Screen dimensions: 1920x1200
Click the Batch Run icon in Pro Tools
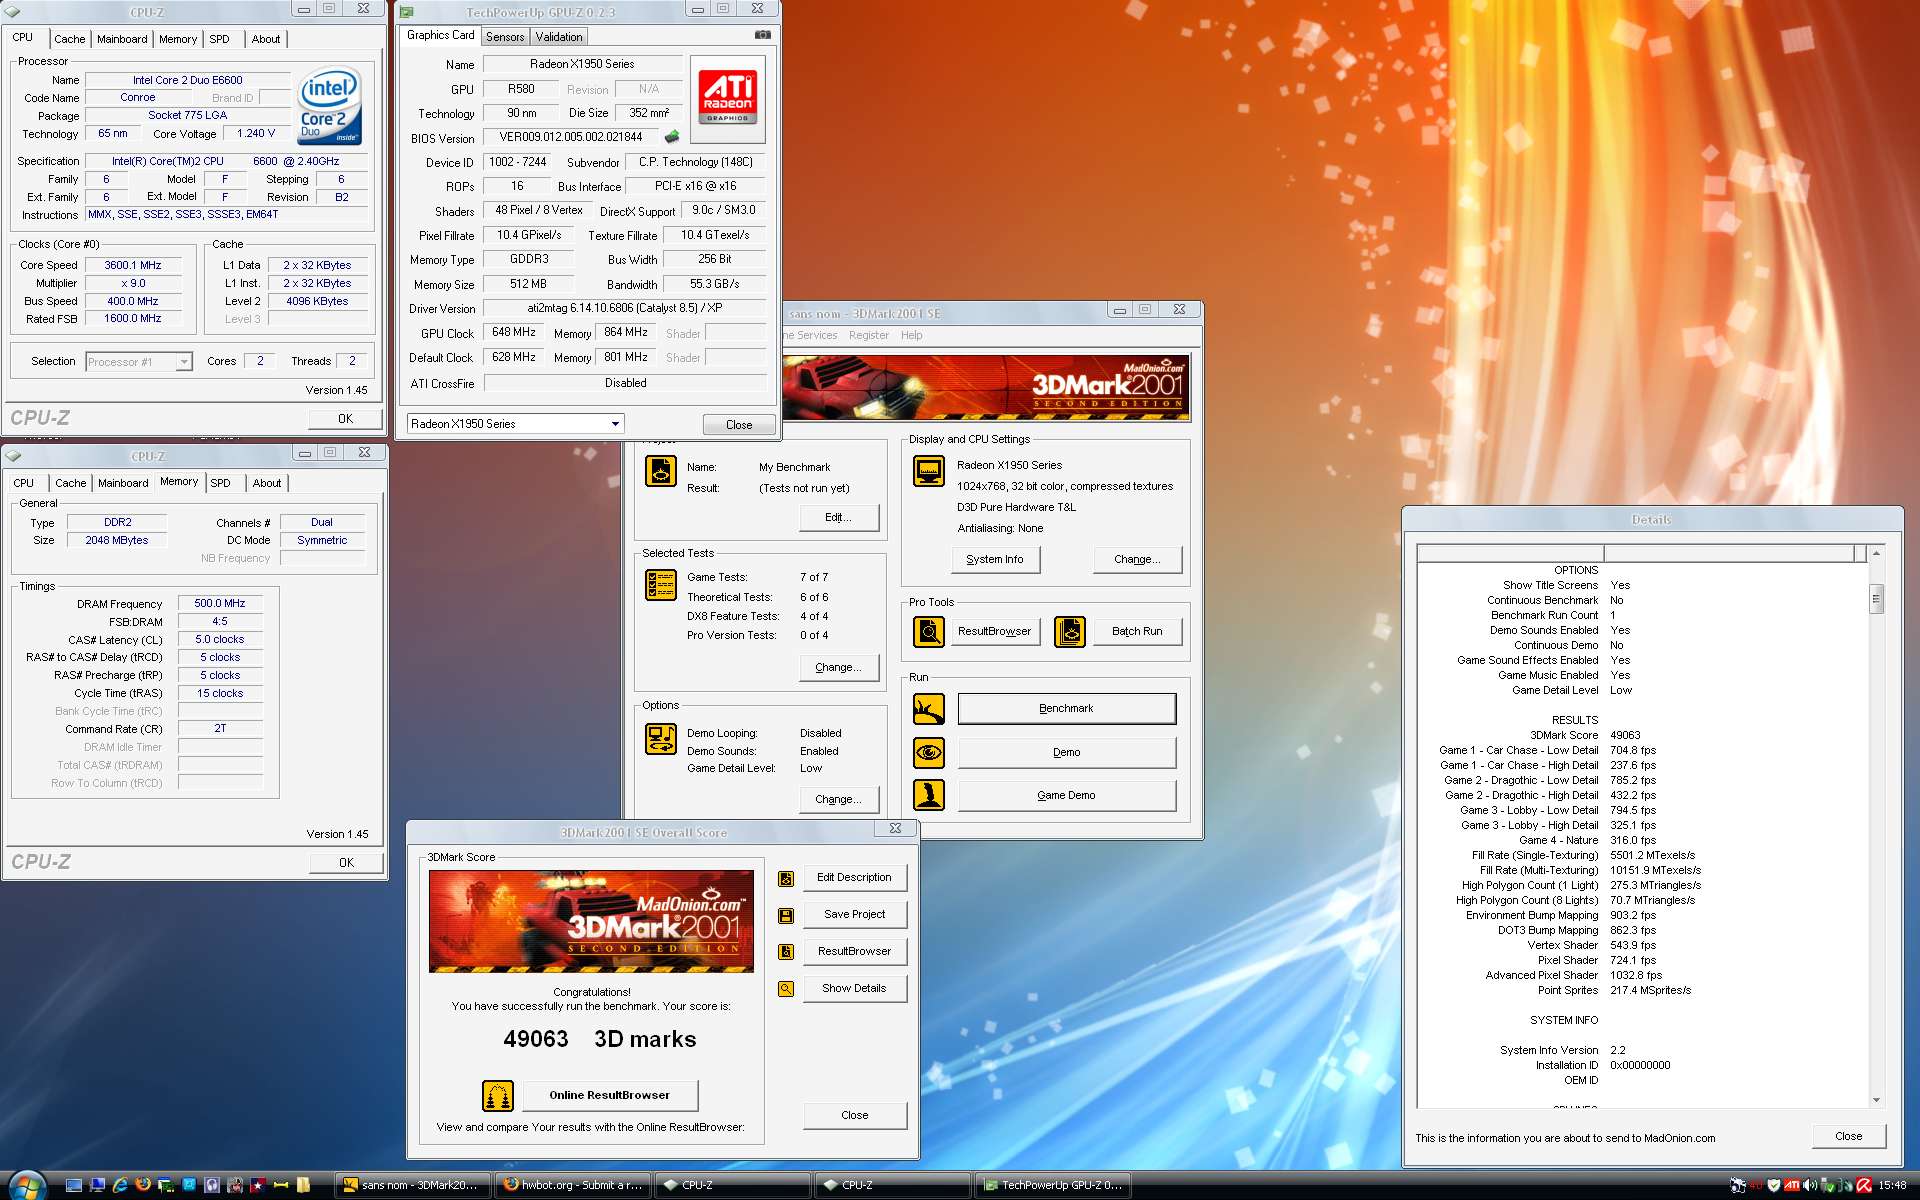coord(1070,631)
